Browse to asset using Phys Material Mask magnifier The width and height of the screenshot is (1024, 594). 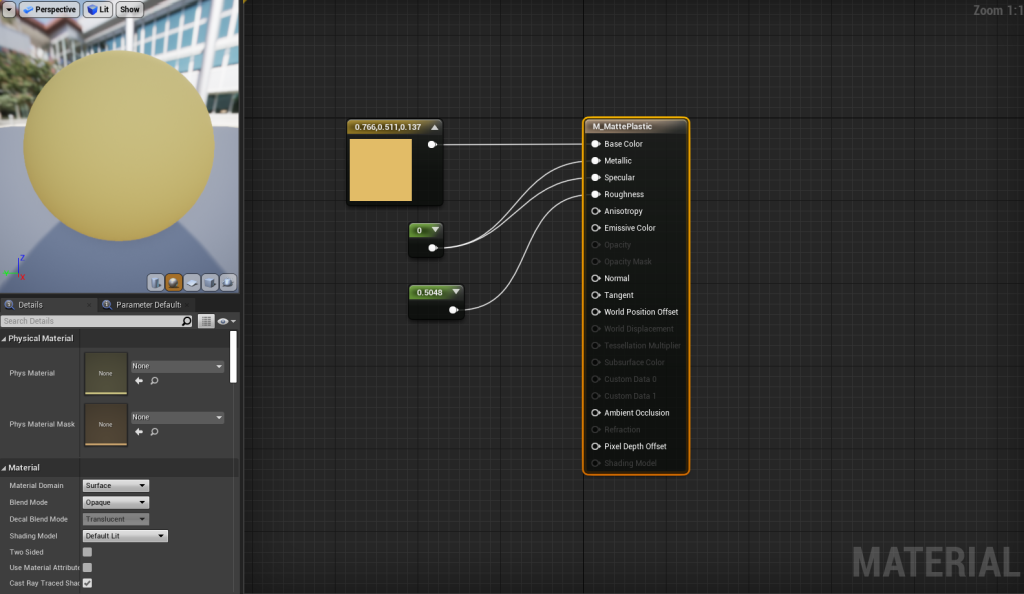tap(154, 432)
